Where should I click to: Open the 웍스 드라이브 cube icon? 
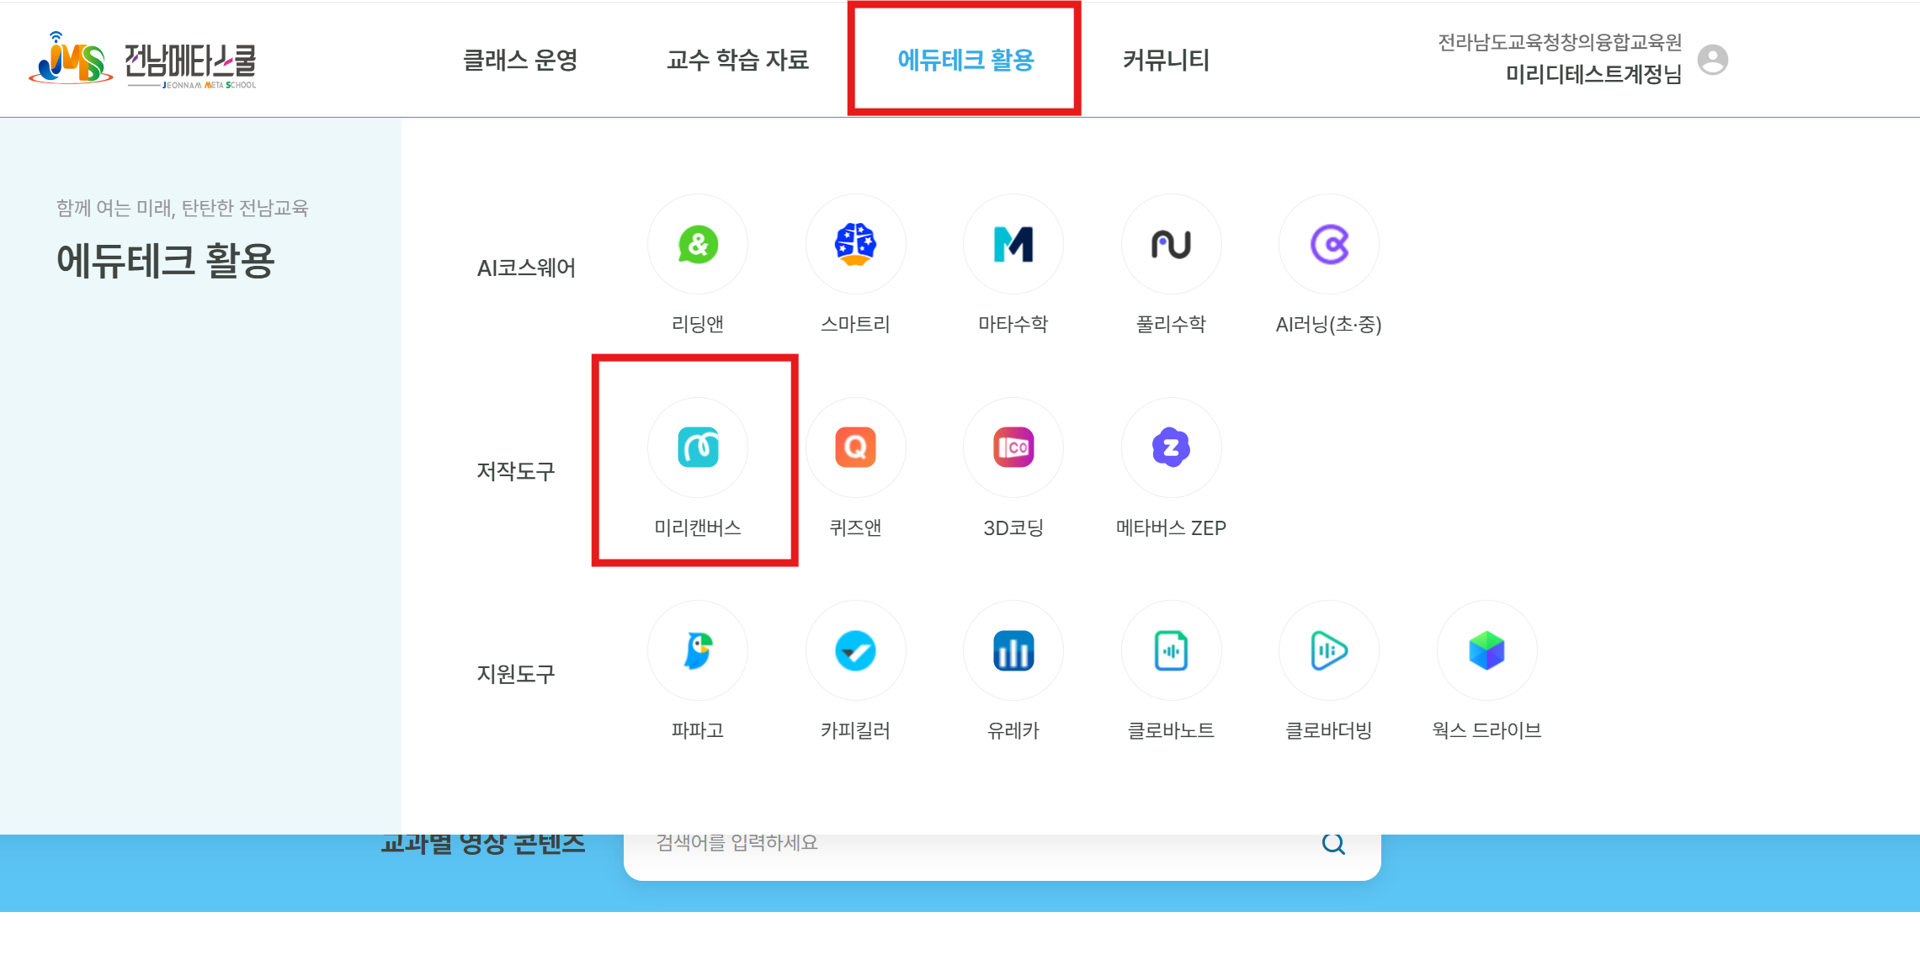pos(1486,651)
